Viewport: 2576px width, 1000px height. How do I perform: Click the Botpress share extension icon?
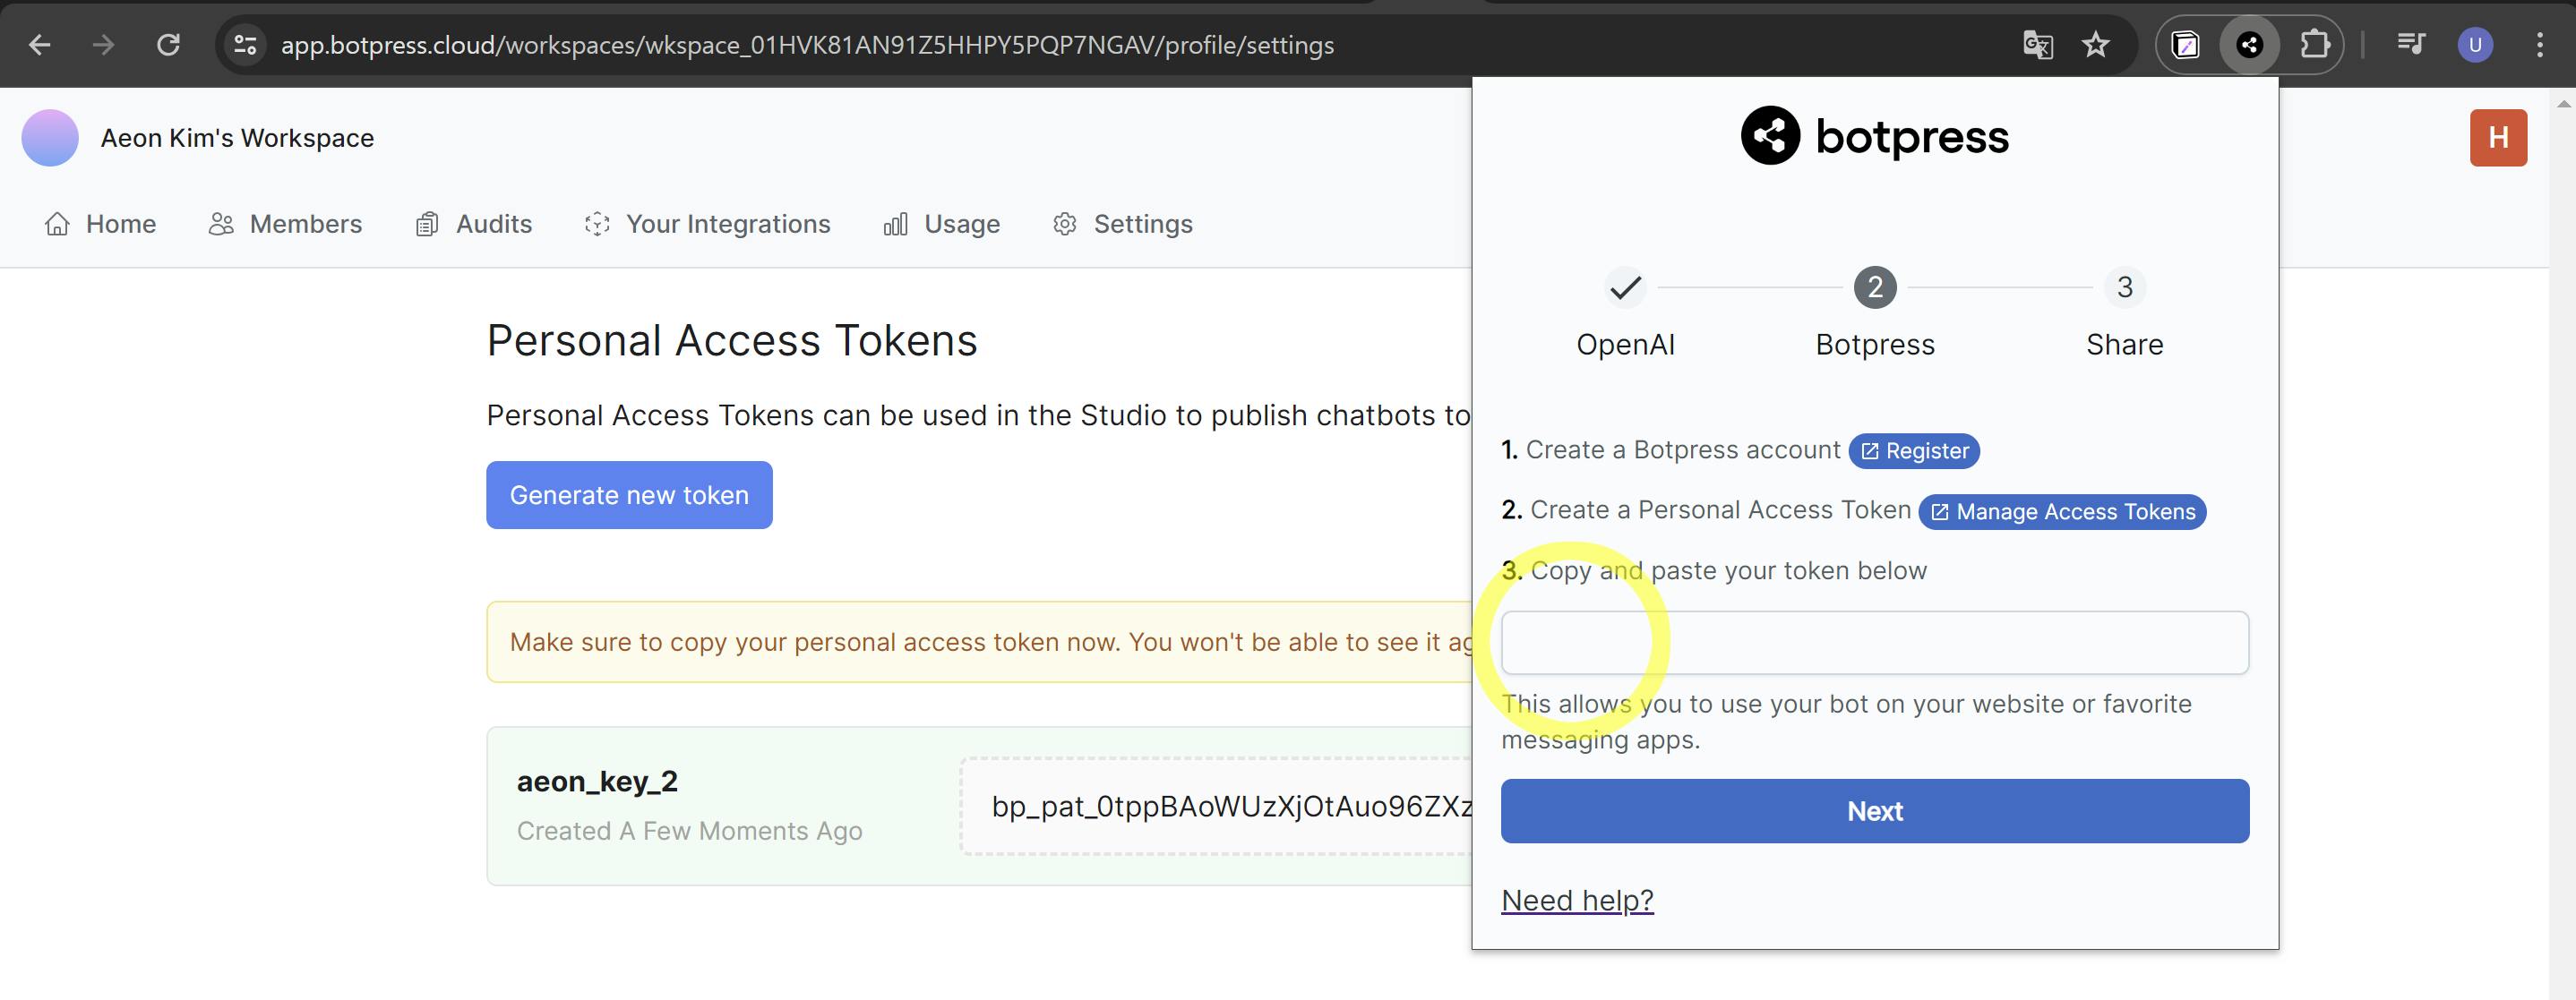(2249, 45)
